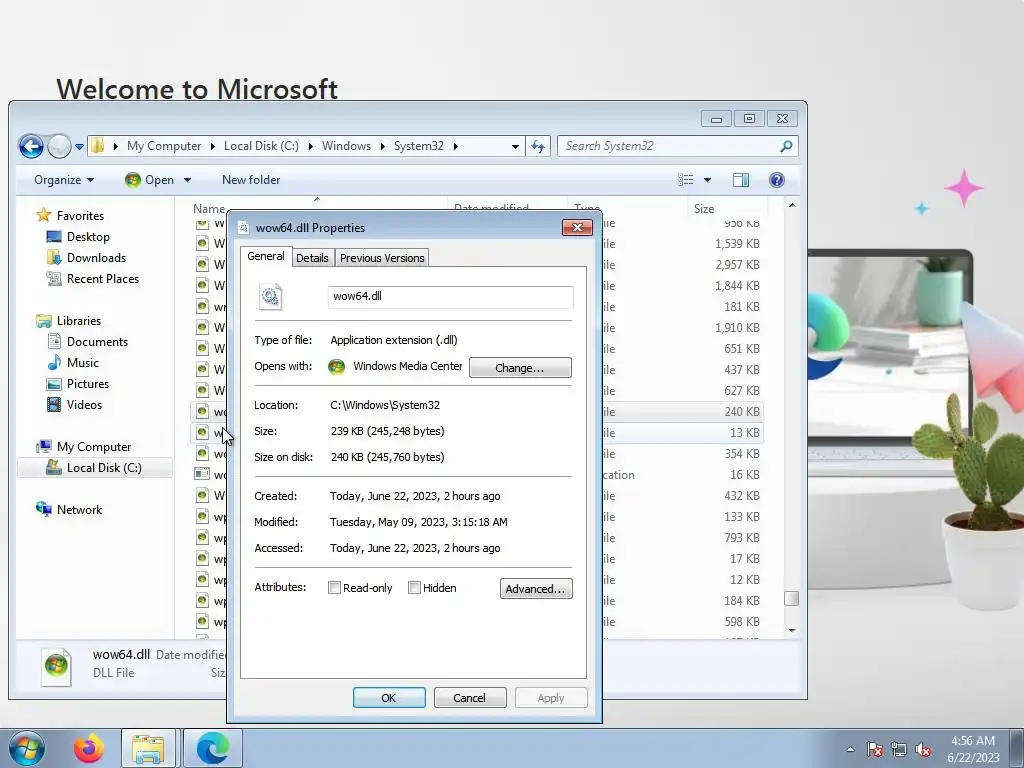Click the wow64.dll filename field
Image resolution: width=1024 pixels, height=768 pixels.
(x=451, y=296)
